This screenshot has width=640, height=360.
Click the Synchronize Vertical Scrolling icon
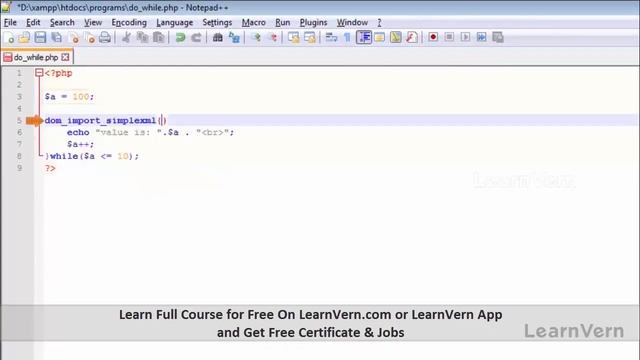pyautogui.click(x=293, y=38)
